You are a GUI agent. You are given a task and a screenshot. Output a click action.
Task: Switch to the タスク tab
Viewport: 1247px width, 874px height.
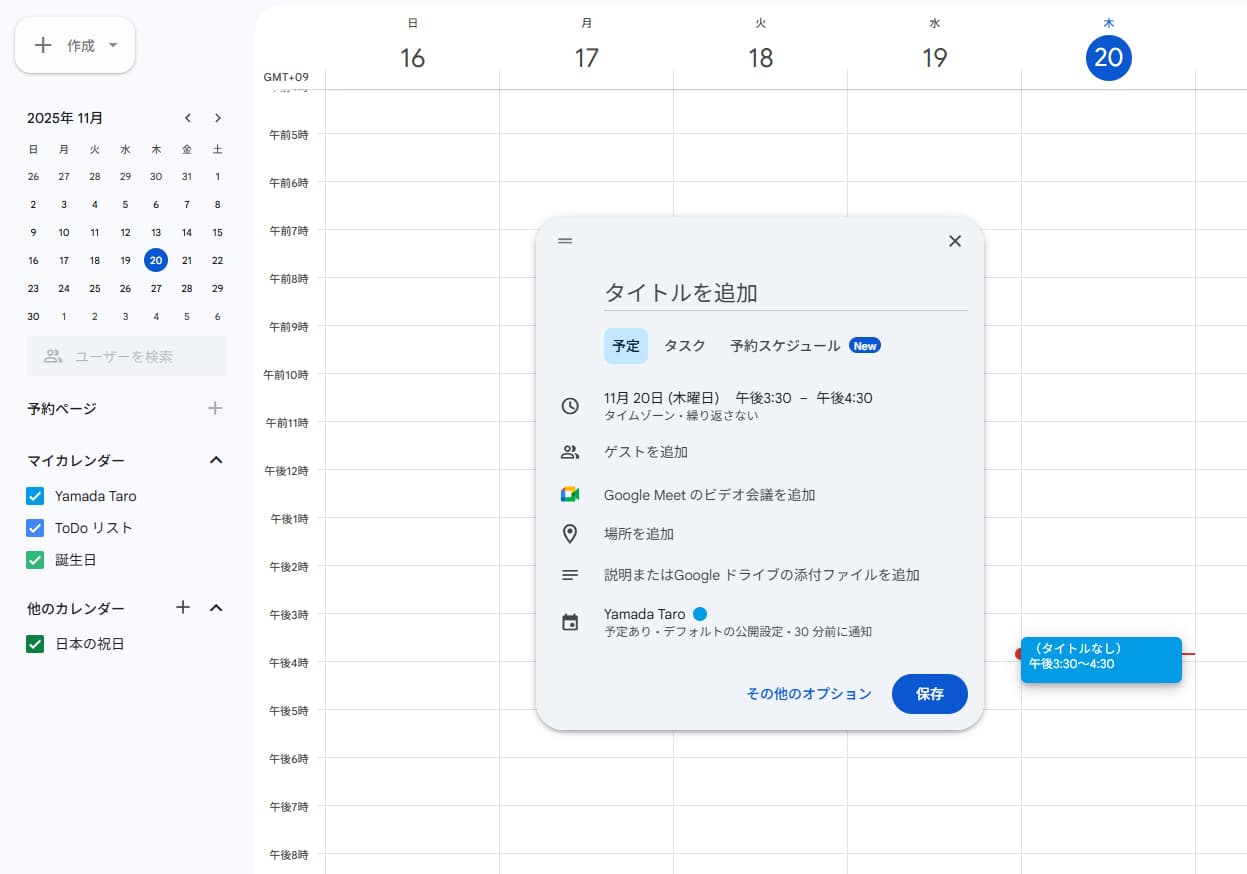coord(684,346)
